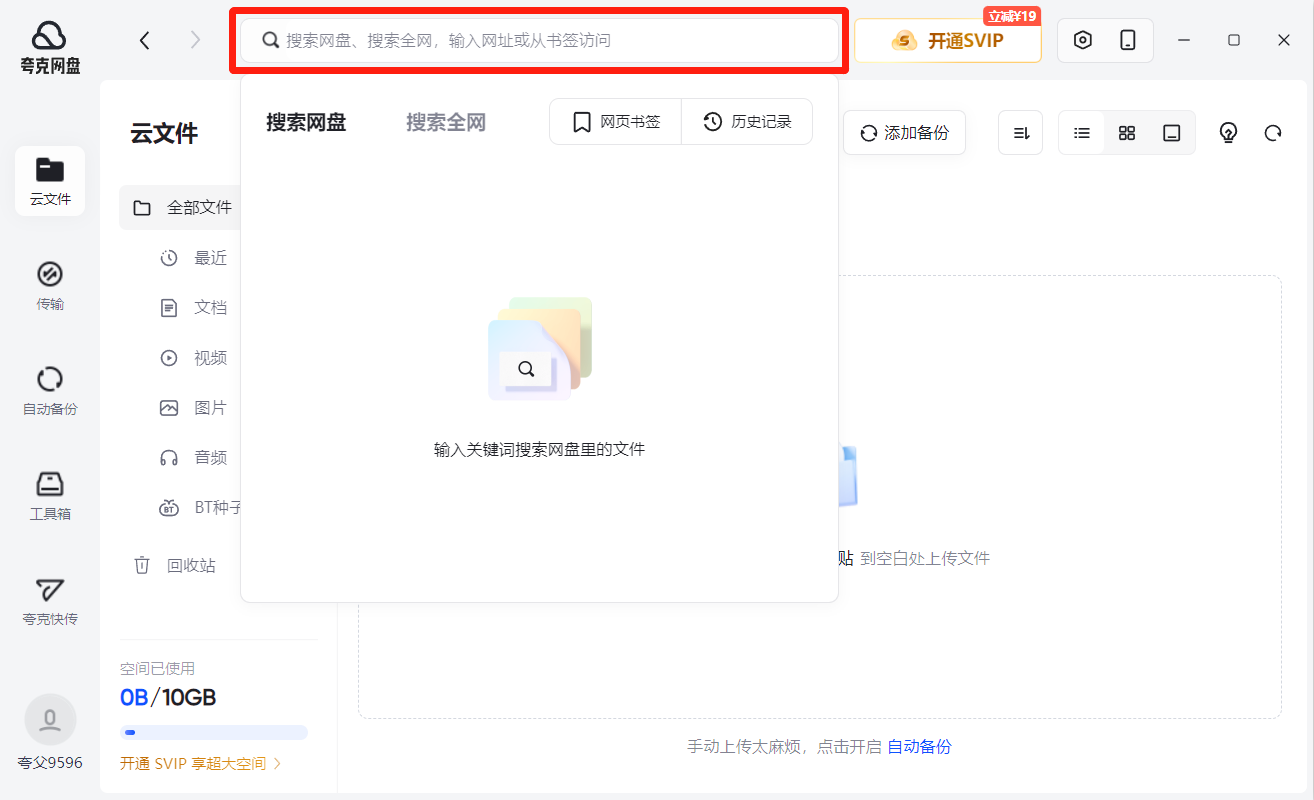Focus the top search input field

(x=539, y=40)
